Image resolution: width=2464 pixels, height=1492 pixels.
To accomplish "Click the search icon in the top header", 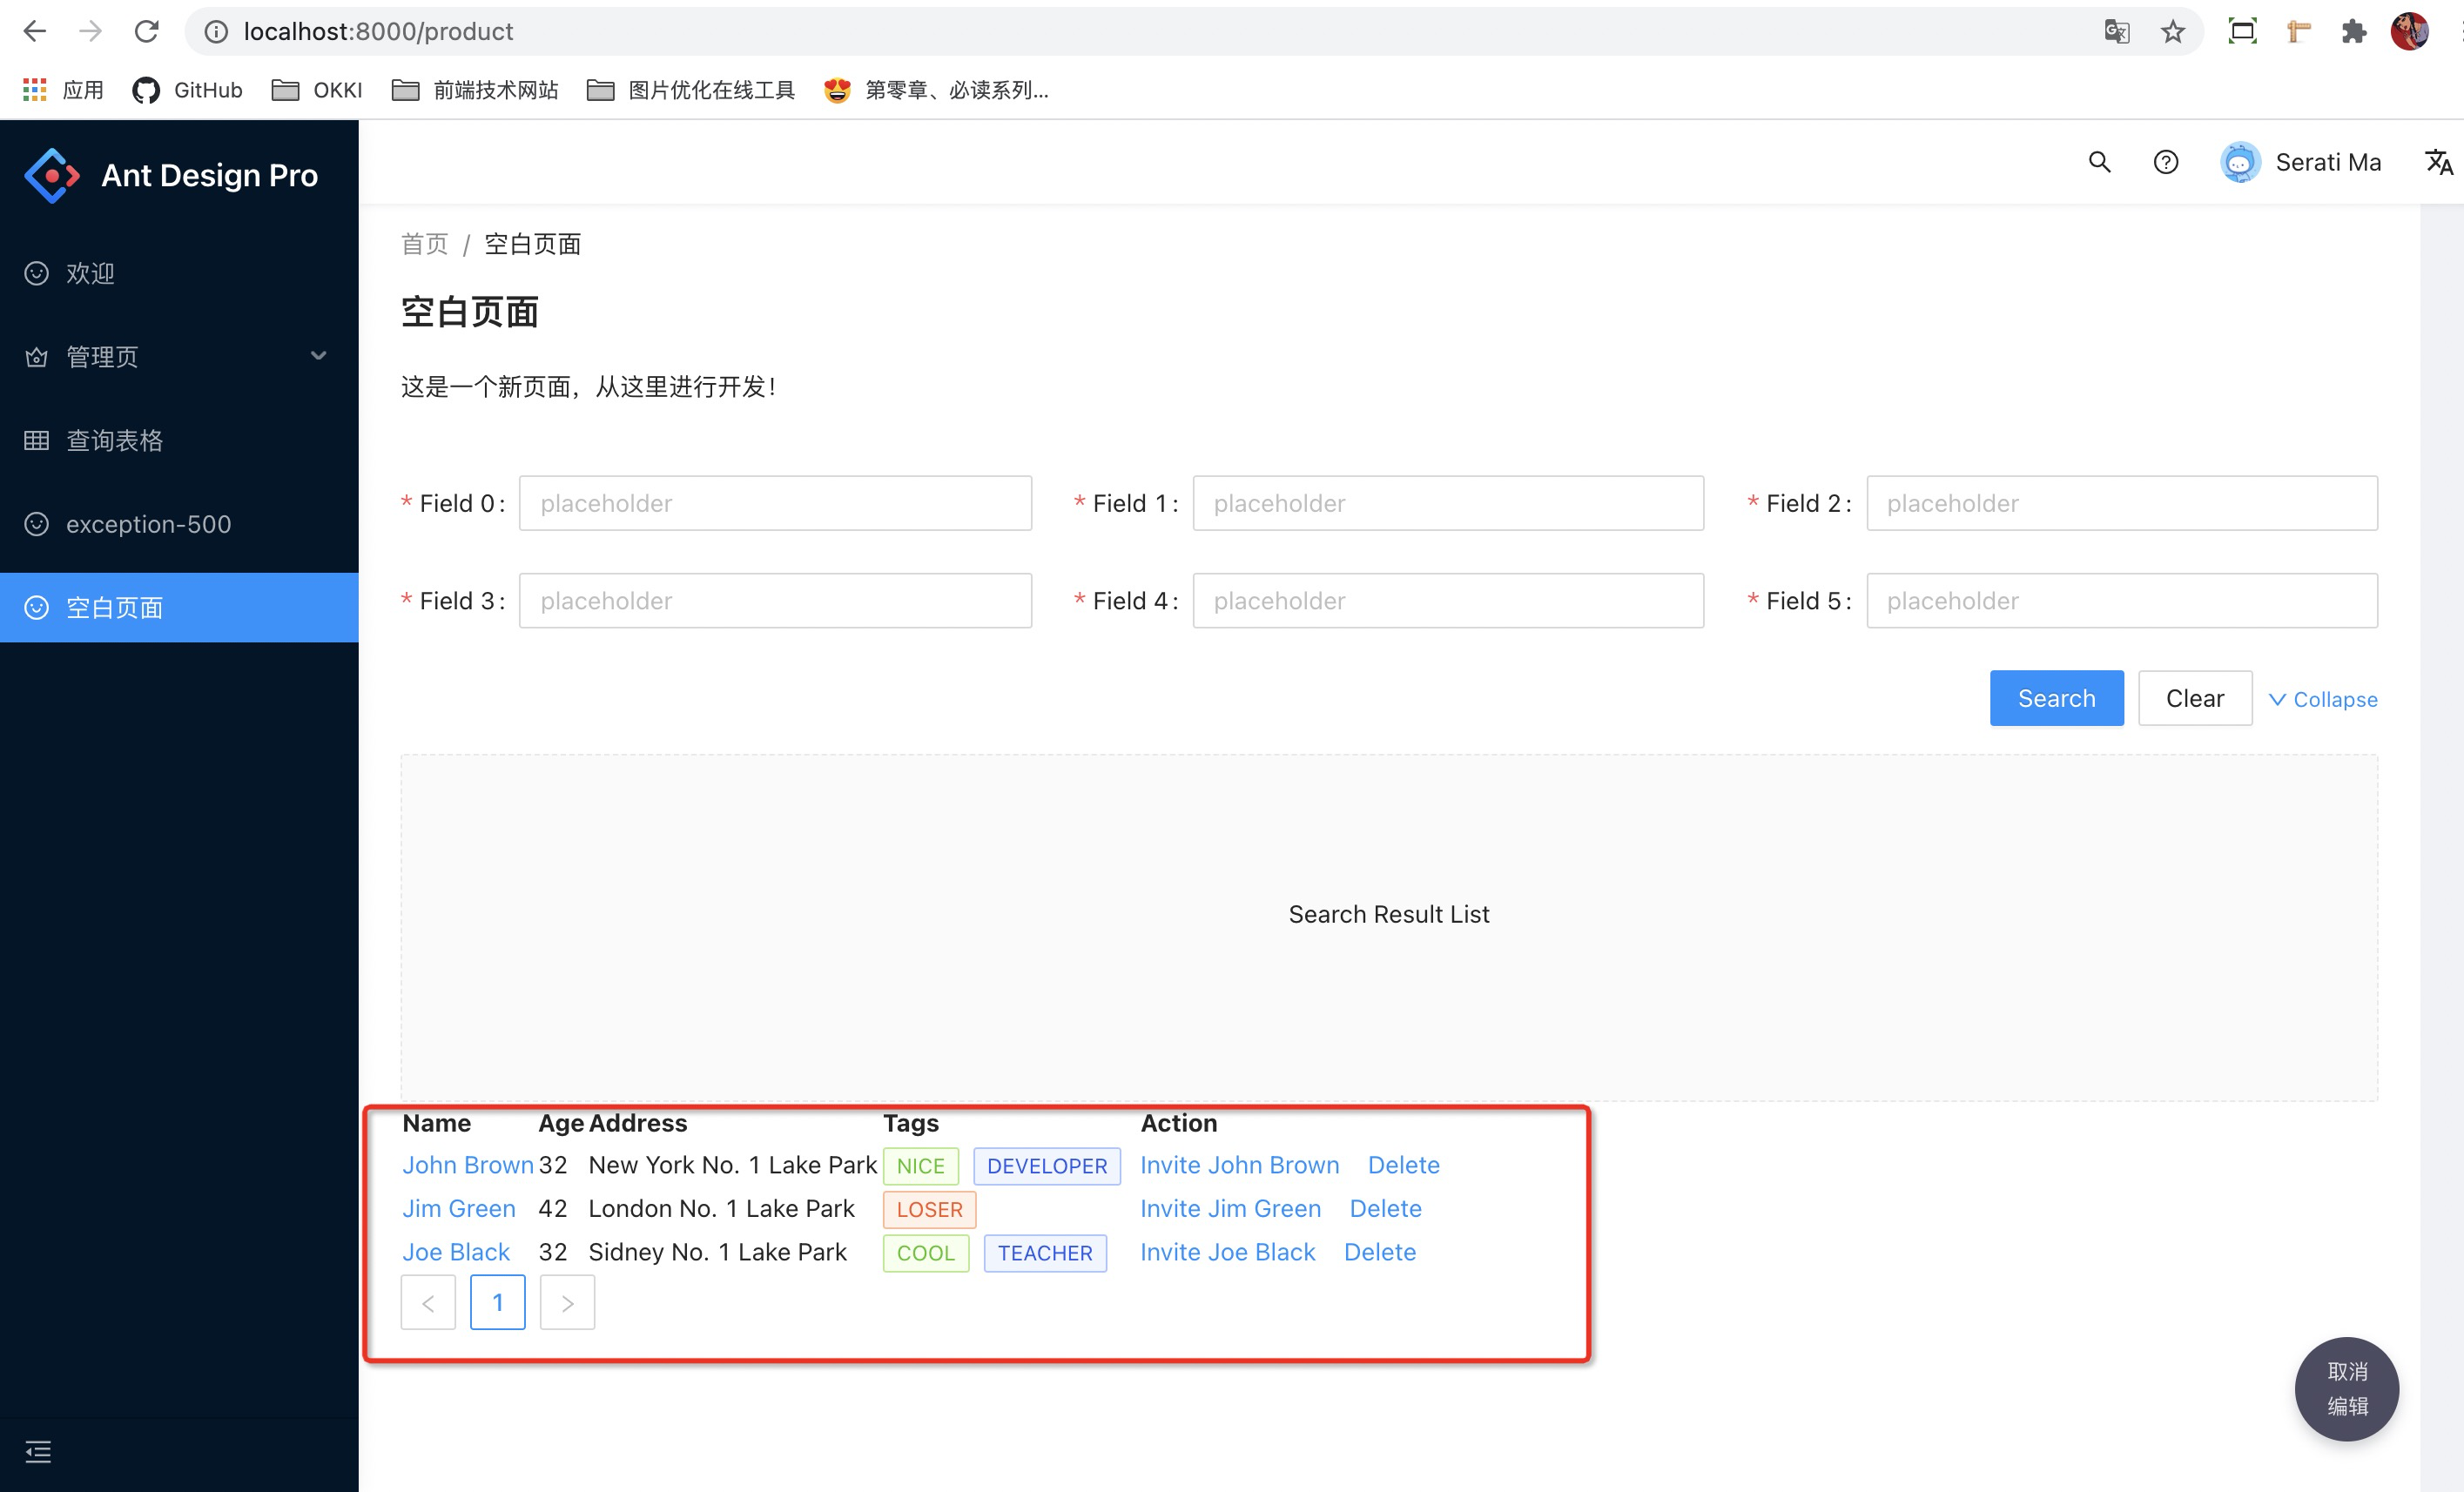I will (2098, 162).
